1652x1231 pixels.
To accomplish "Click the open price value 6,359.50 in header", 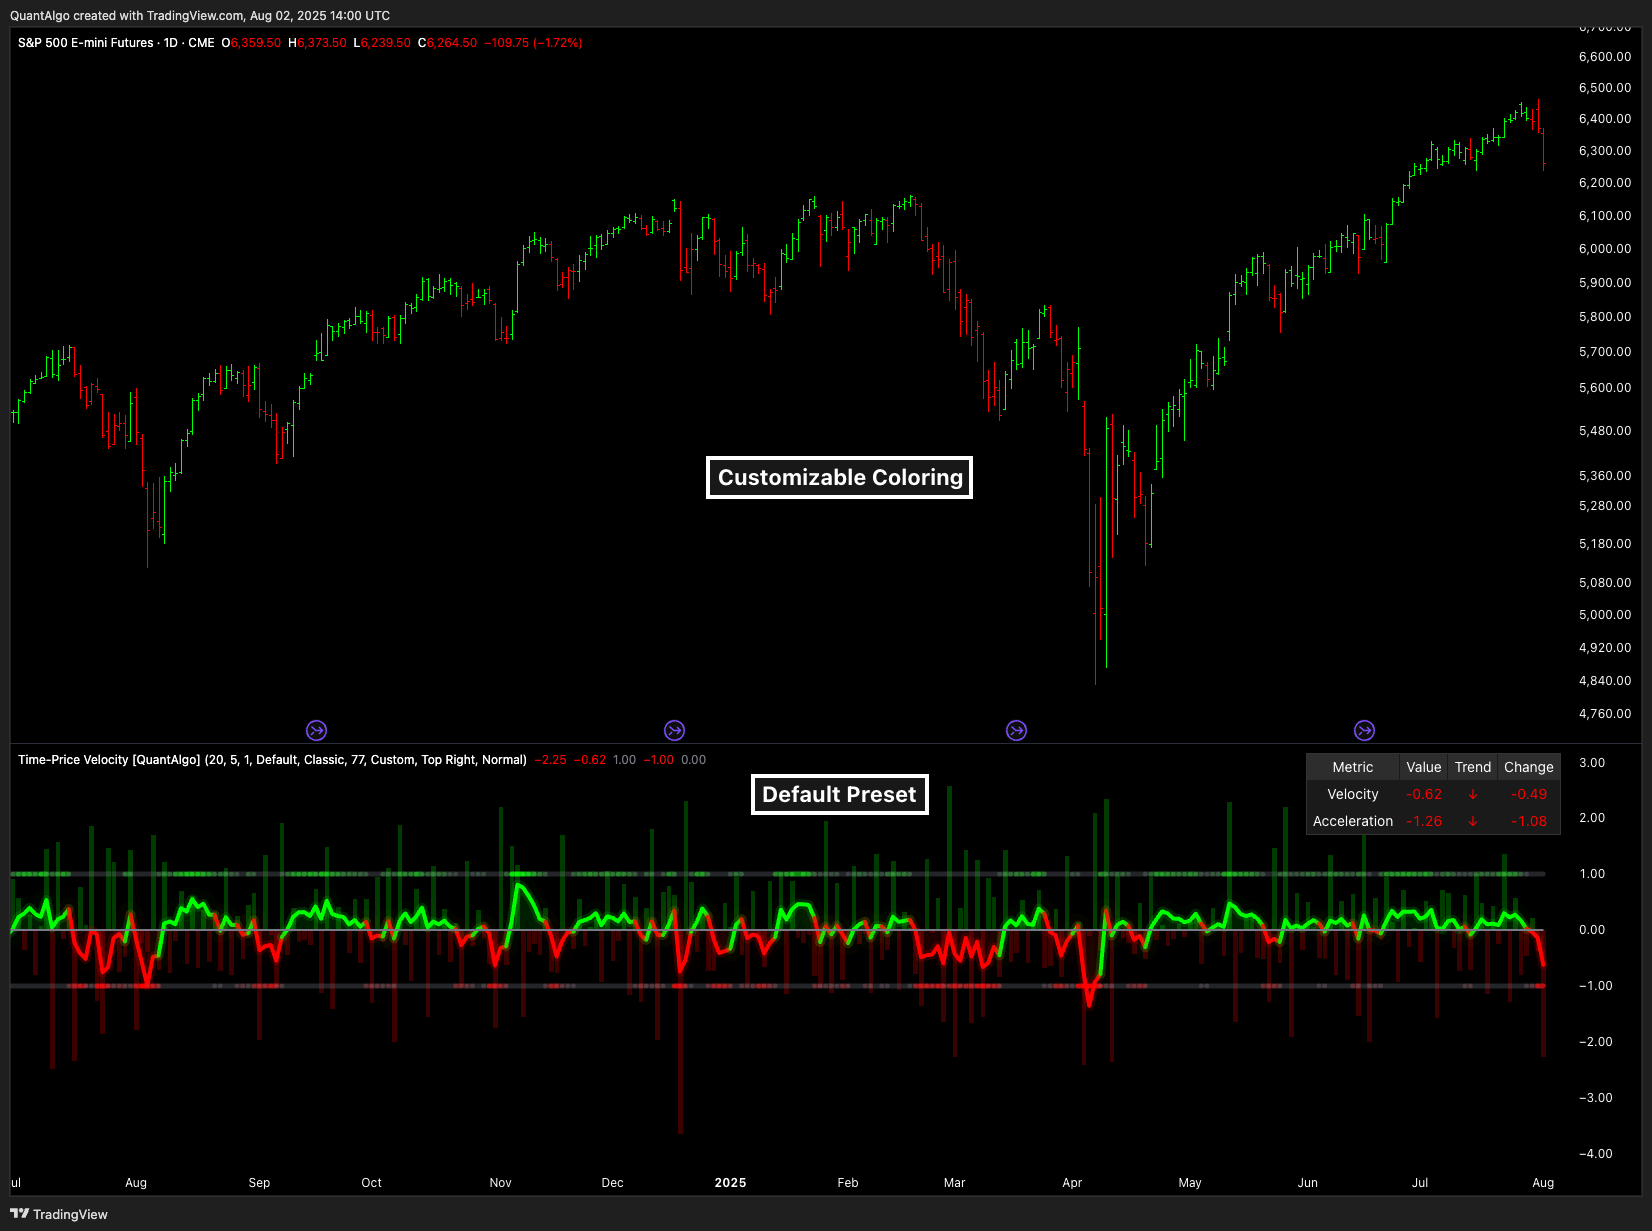I will coord(256,43).
